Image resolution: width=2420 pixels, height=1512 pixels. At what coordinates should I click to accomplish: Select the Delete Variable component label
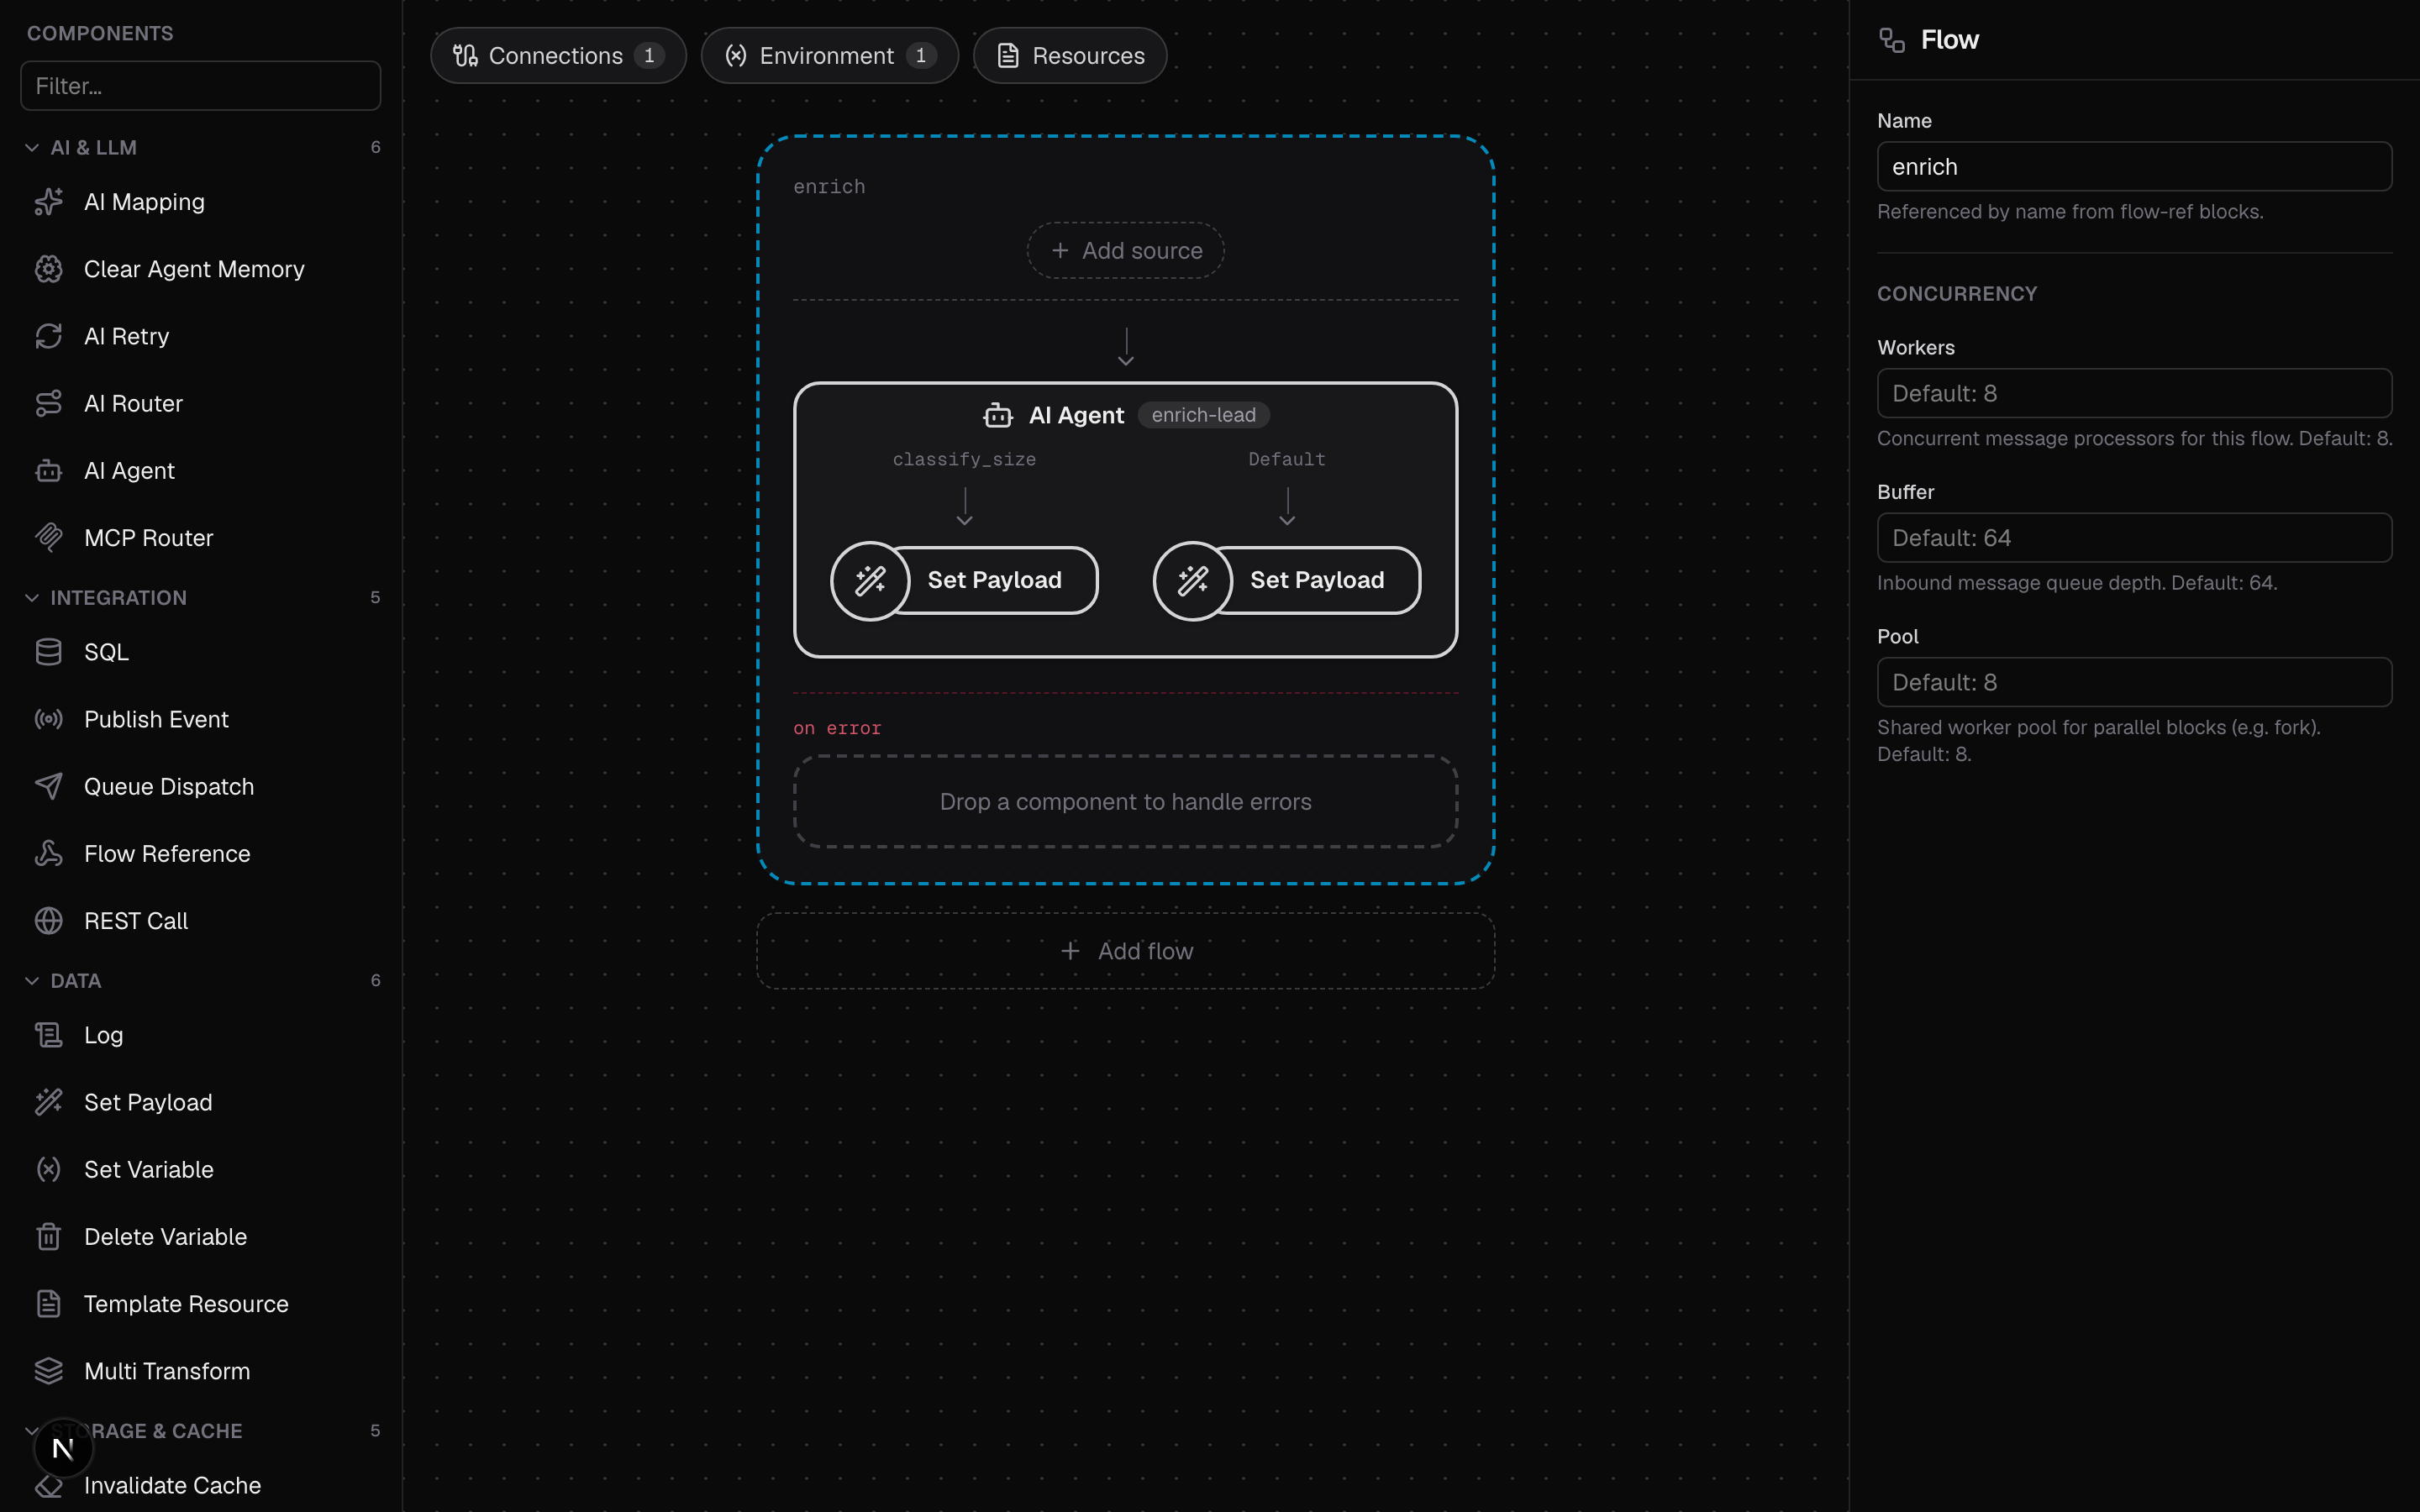click(165, 1236)
